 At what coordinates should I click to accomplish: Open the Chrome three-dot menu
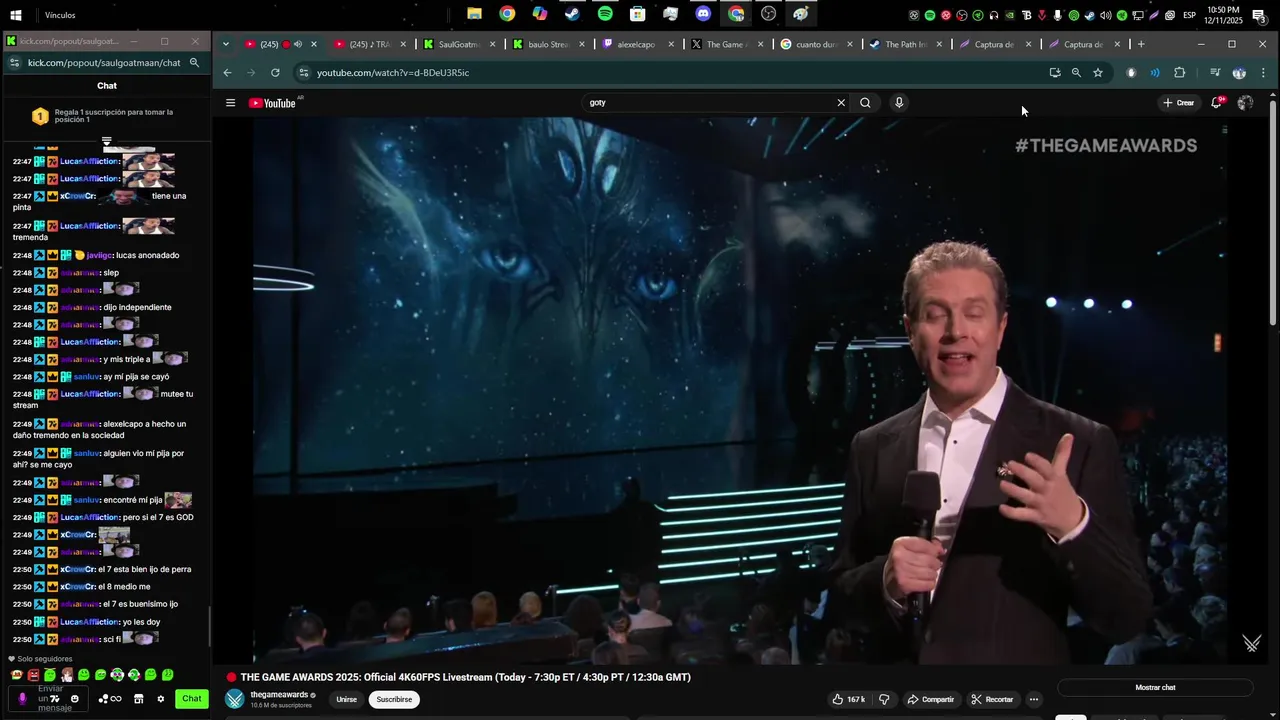click(x=1263, y=72)
